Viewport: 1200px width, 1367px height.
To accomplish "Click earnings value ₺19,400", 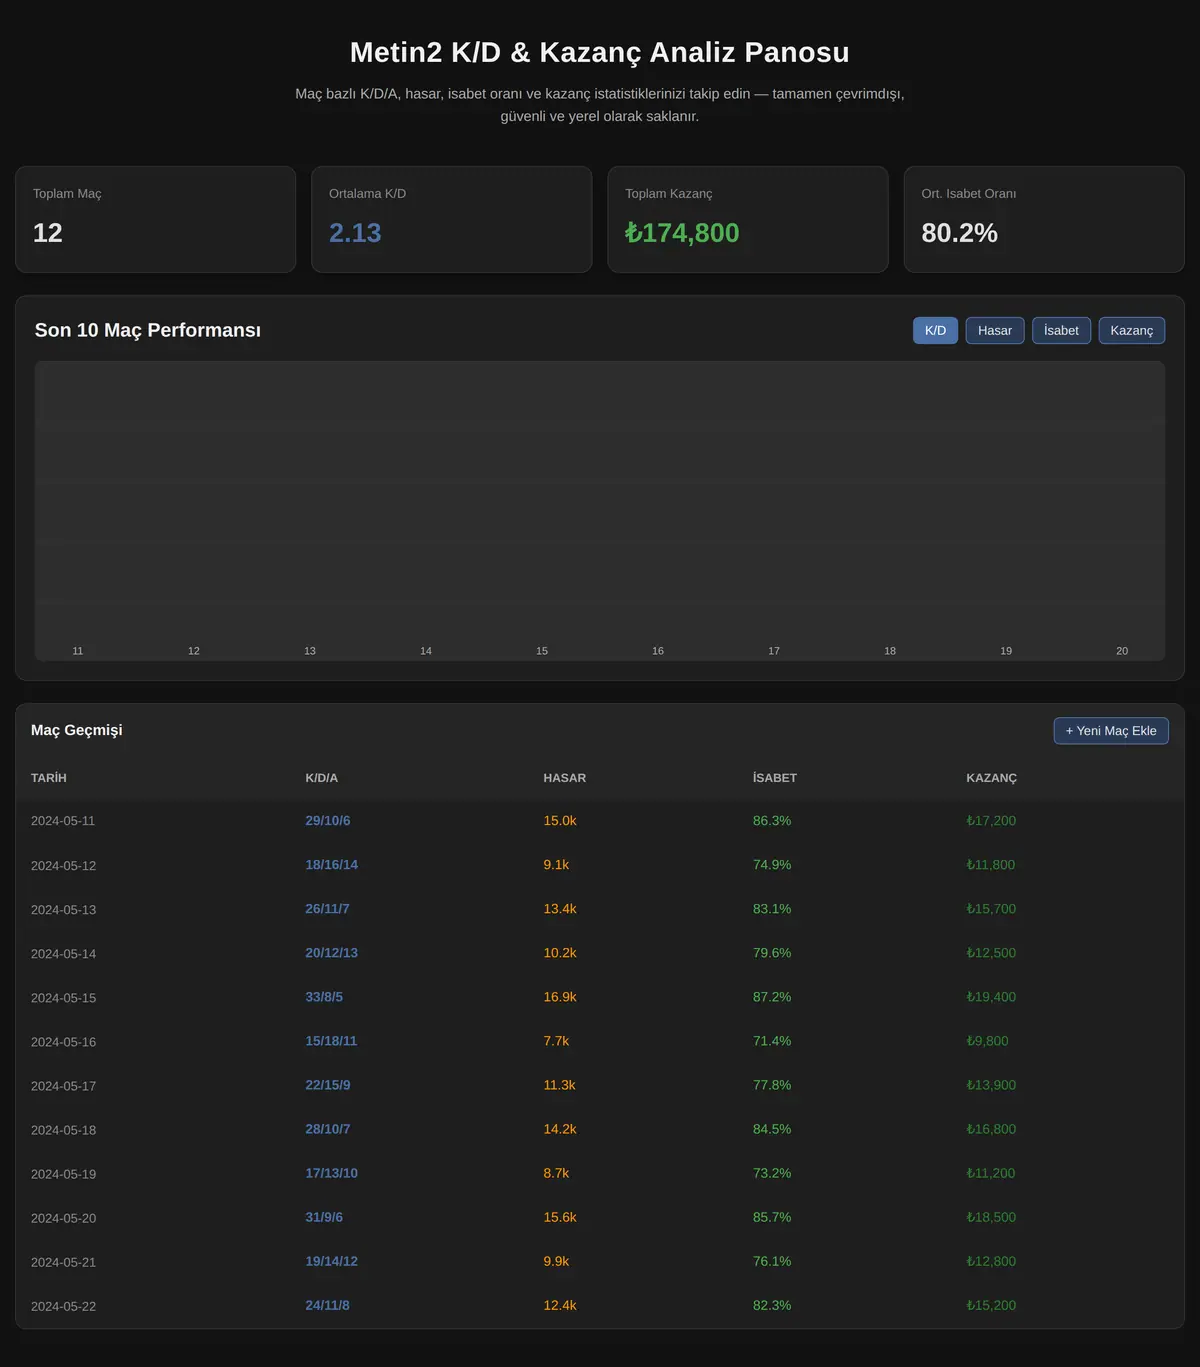I will pyautogui.click(x=991, y=997).
